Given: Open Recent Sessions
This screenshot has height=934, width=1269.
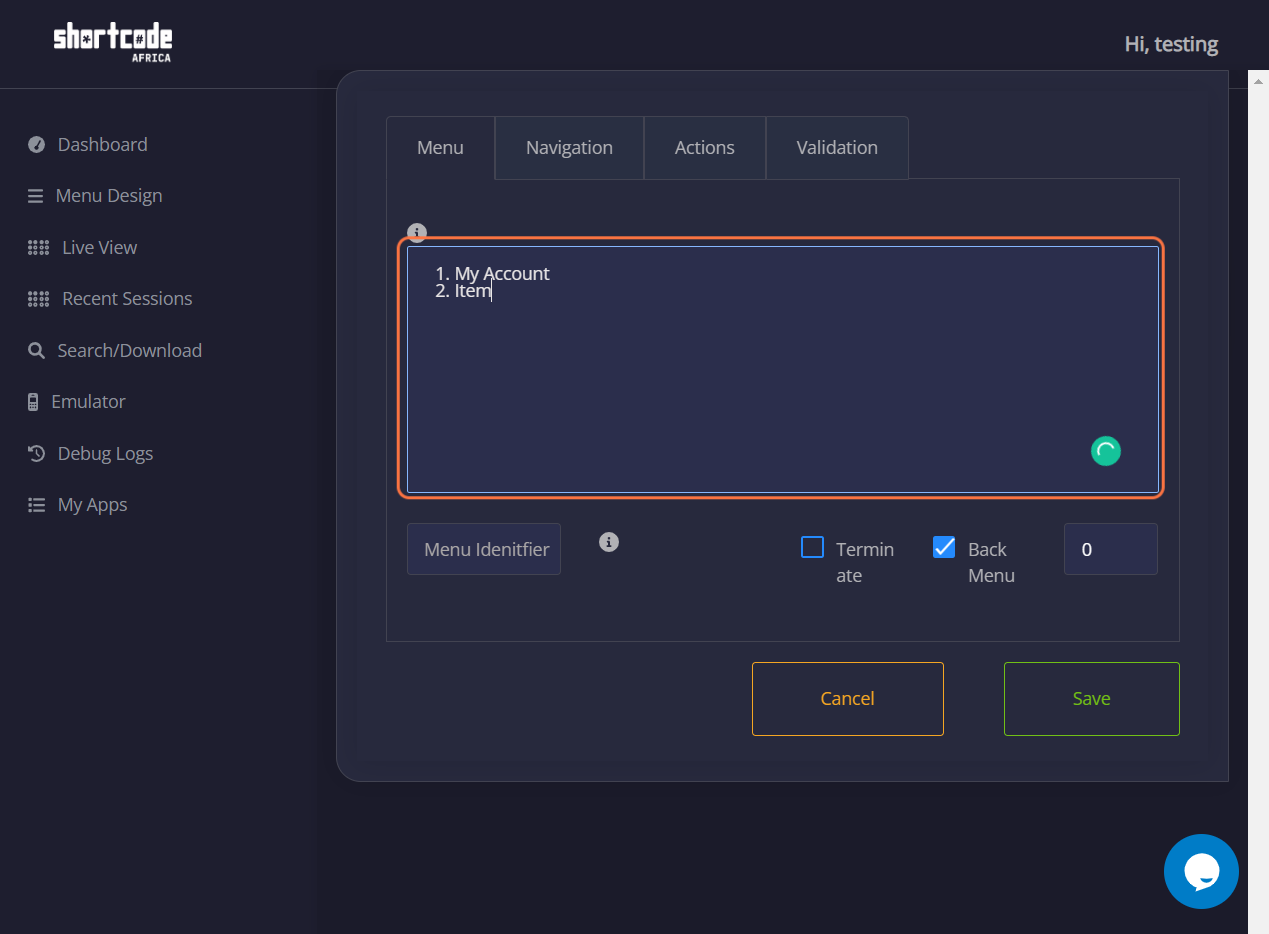Looking at the screenshot, I should tap(127, 299).
